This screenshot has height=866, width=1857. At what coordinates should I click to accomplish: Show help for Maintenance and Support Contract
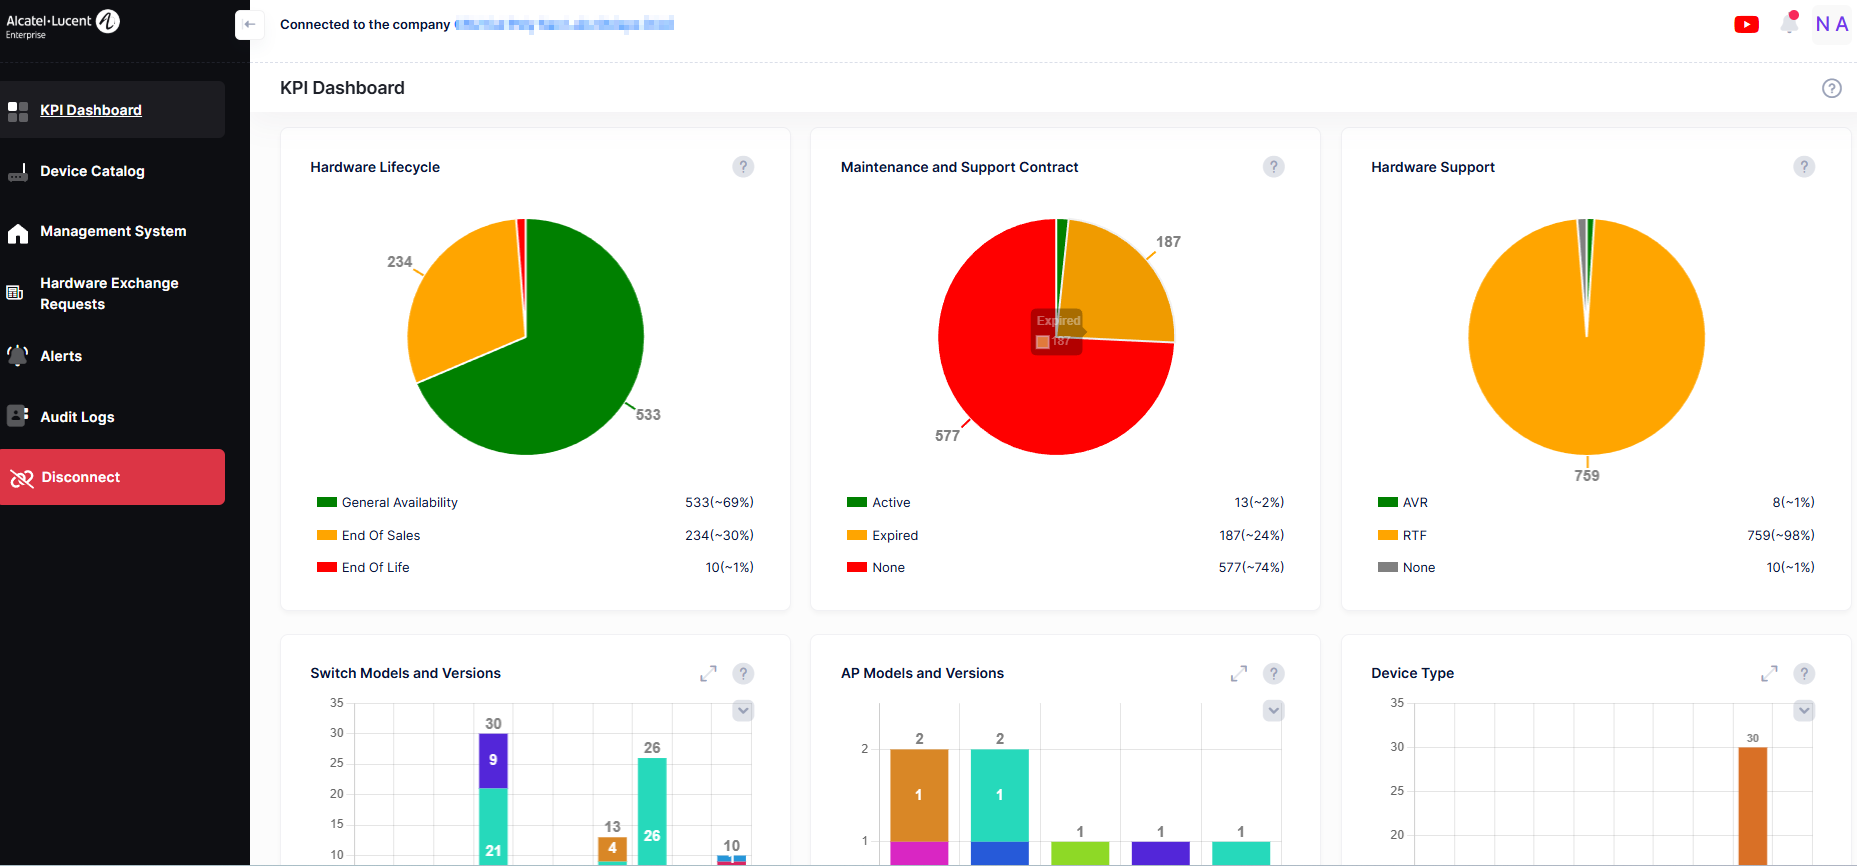point(1273,167)
